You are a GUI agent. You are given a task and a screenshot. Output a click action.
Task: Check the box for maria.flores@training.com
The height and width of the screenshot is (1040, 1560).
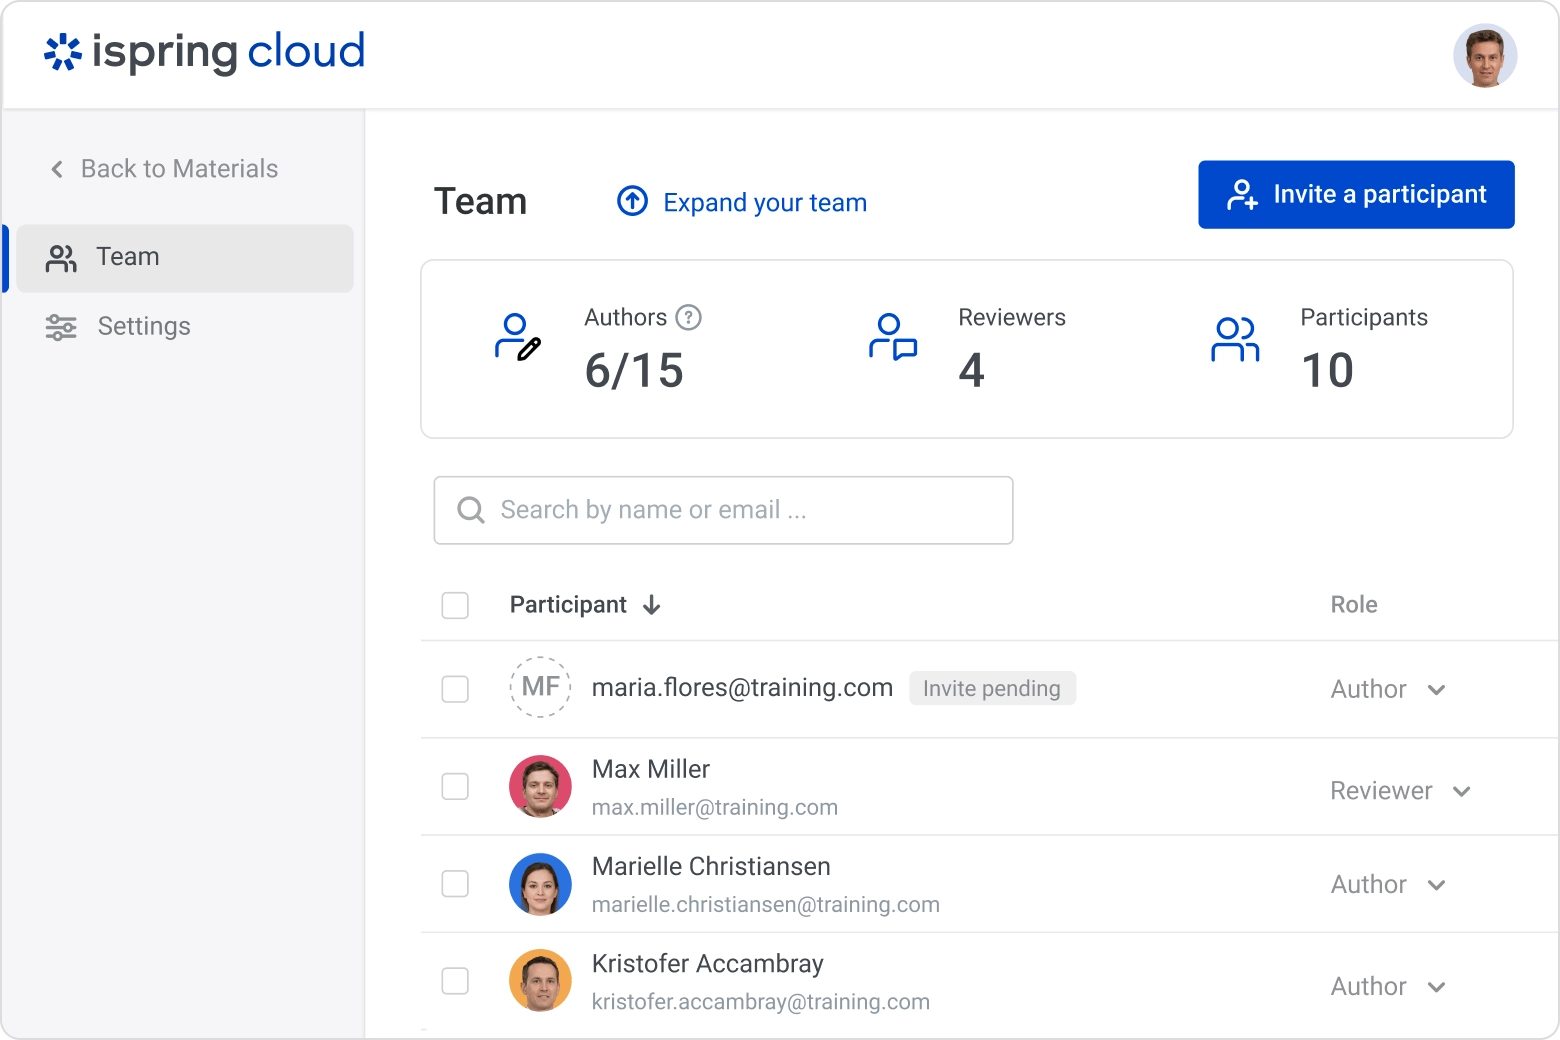coord(455,689)
